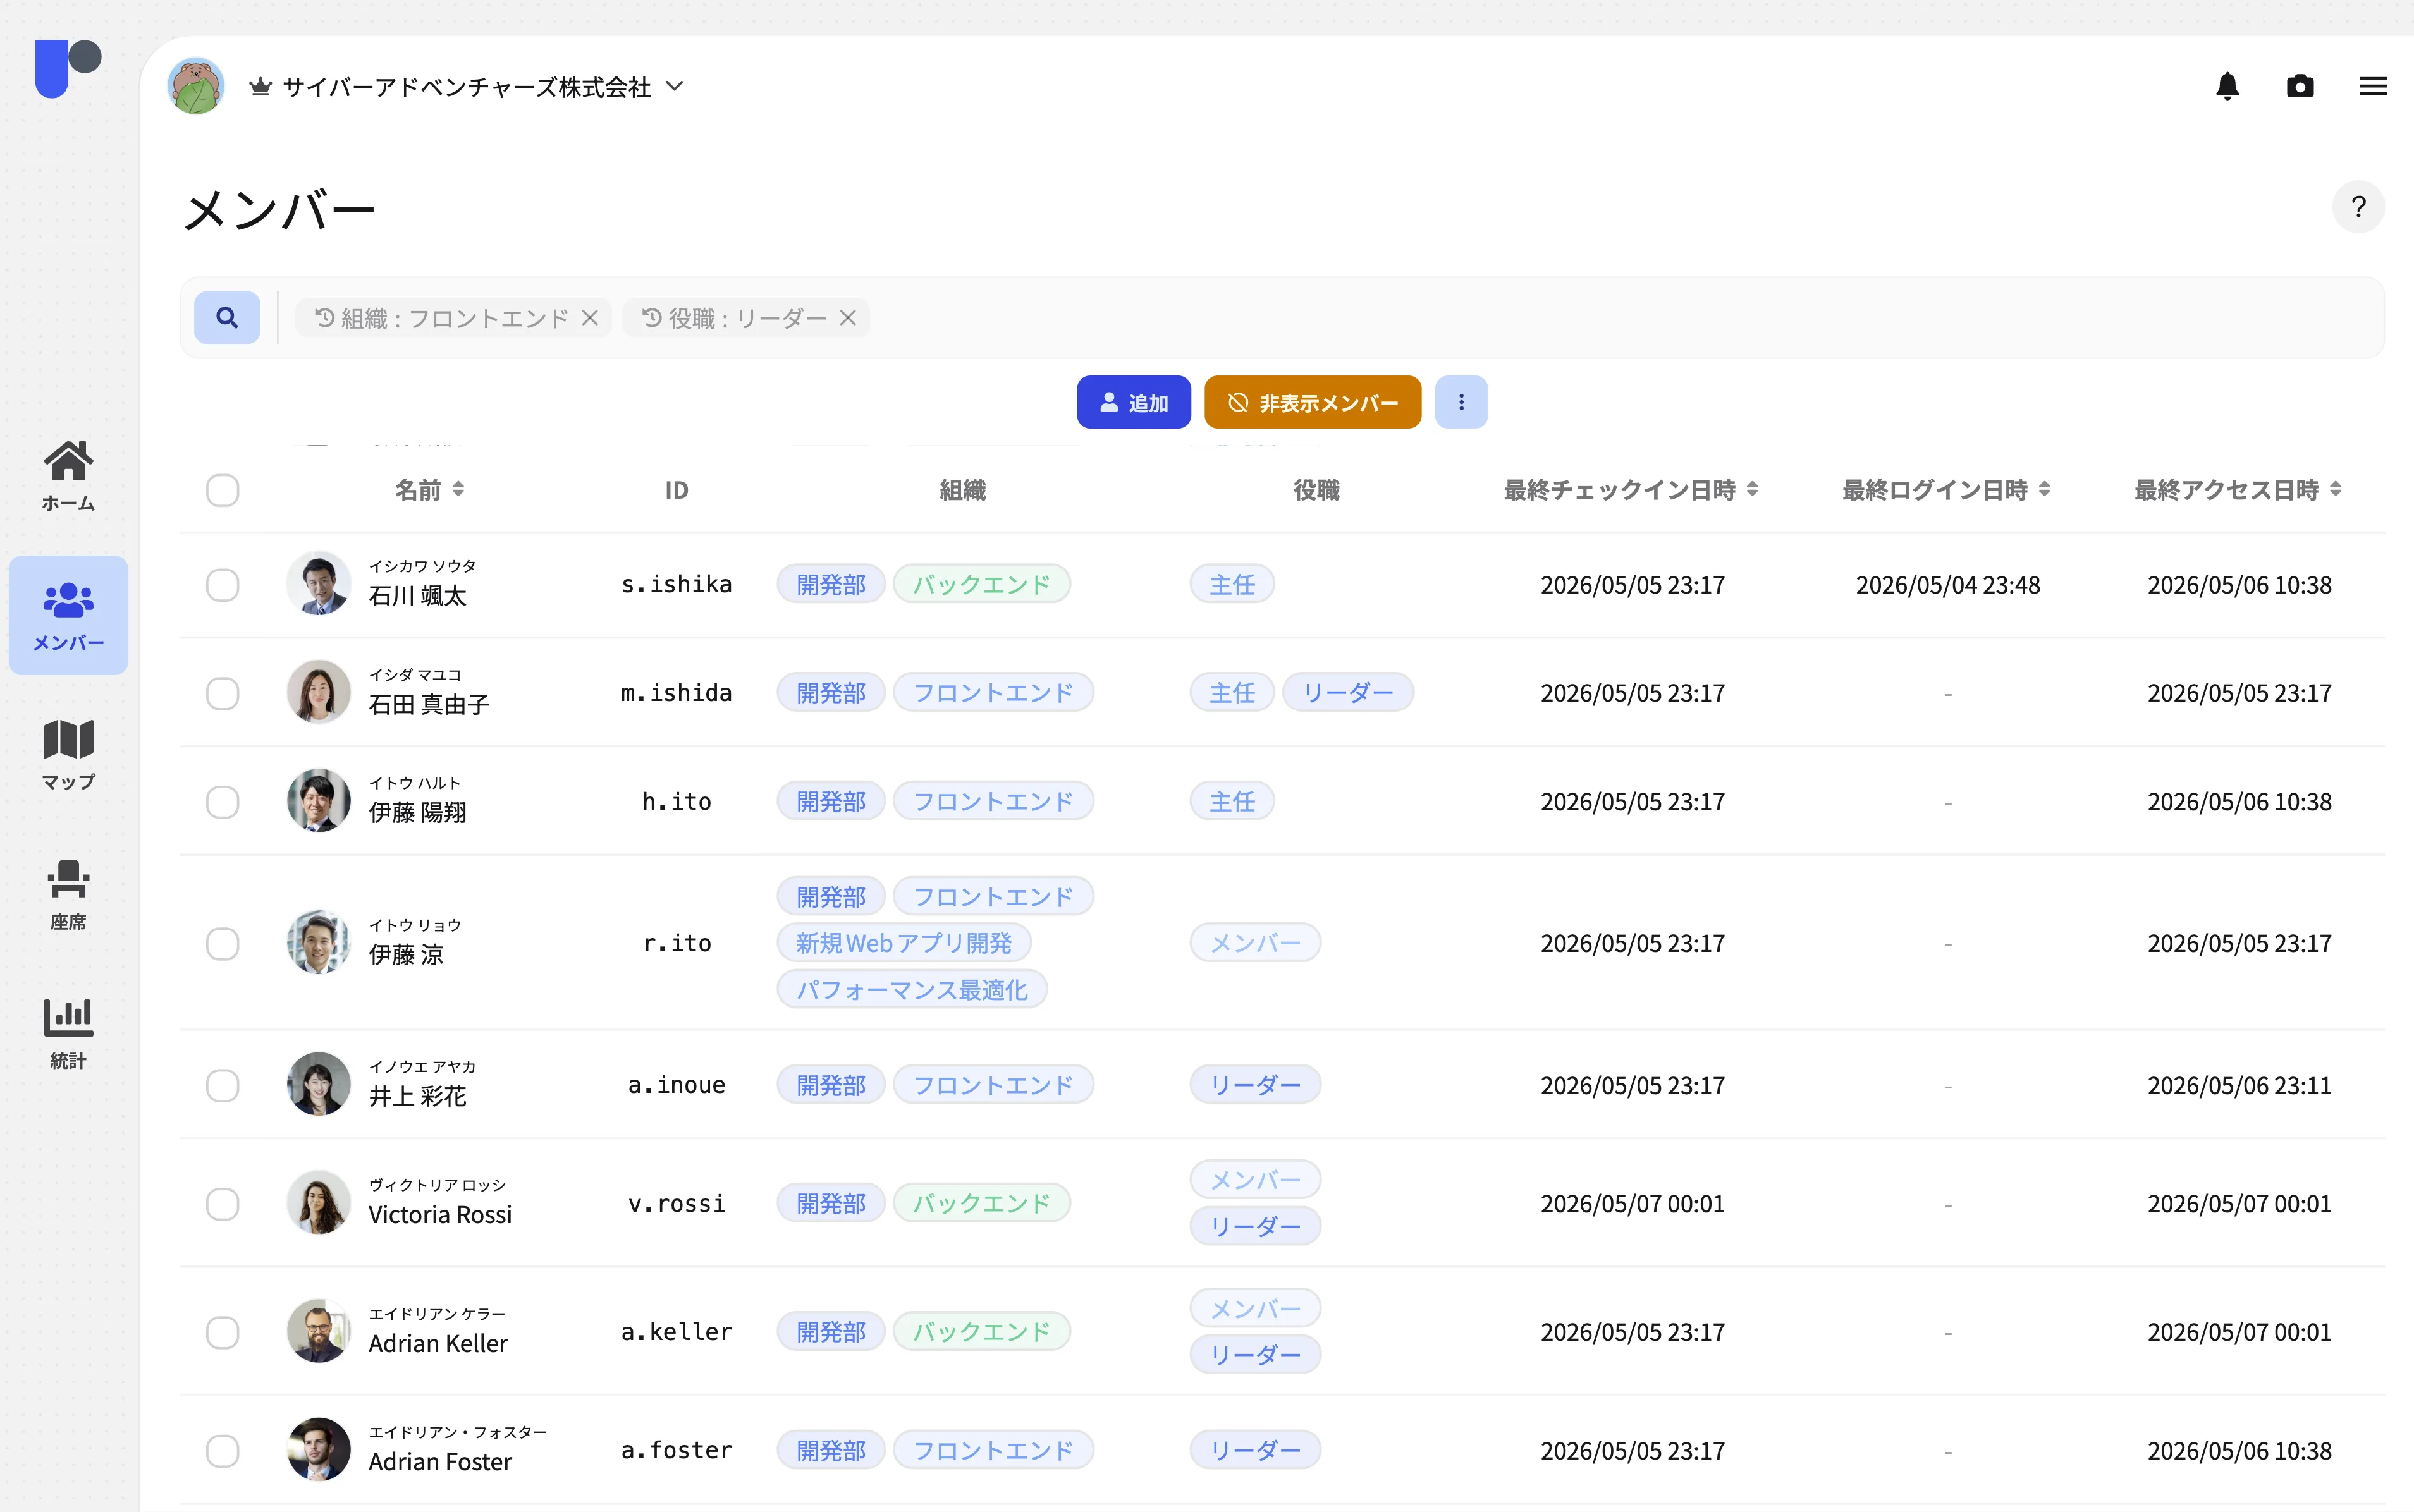The image size is (2414, 1512).
Task: Expand the company name dropdown chevron
Action: pyautogui.click(x=675, y=87)
